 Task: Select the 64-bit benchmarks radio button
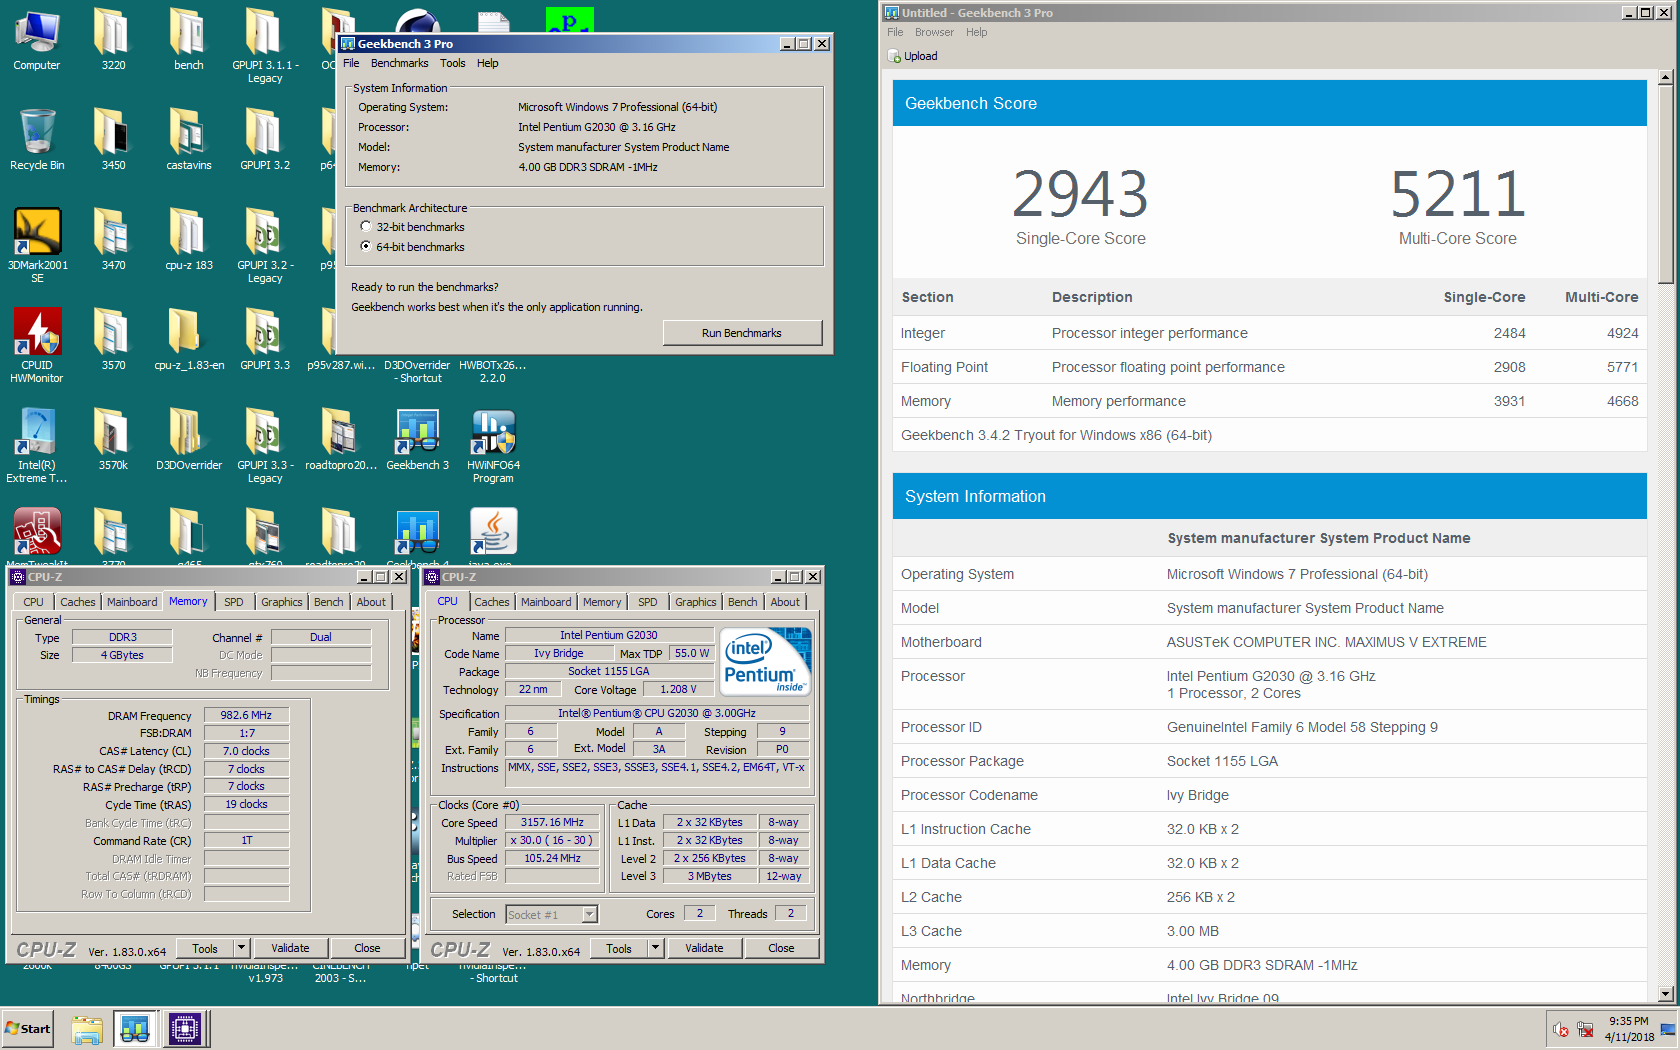pyautogui.click(x=366, y=246)
